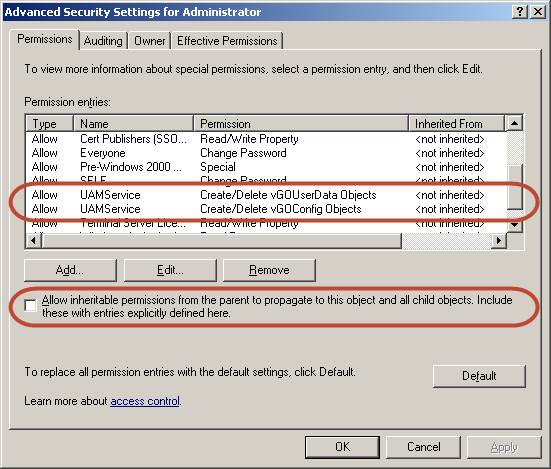Viewport: 551px width, 469px height.
Task: Select the Permissions tab
Action: [x=44, y=39]
